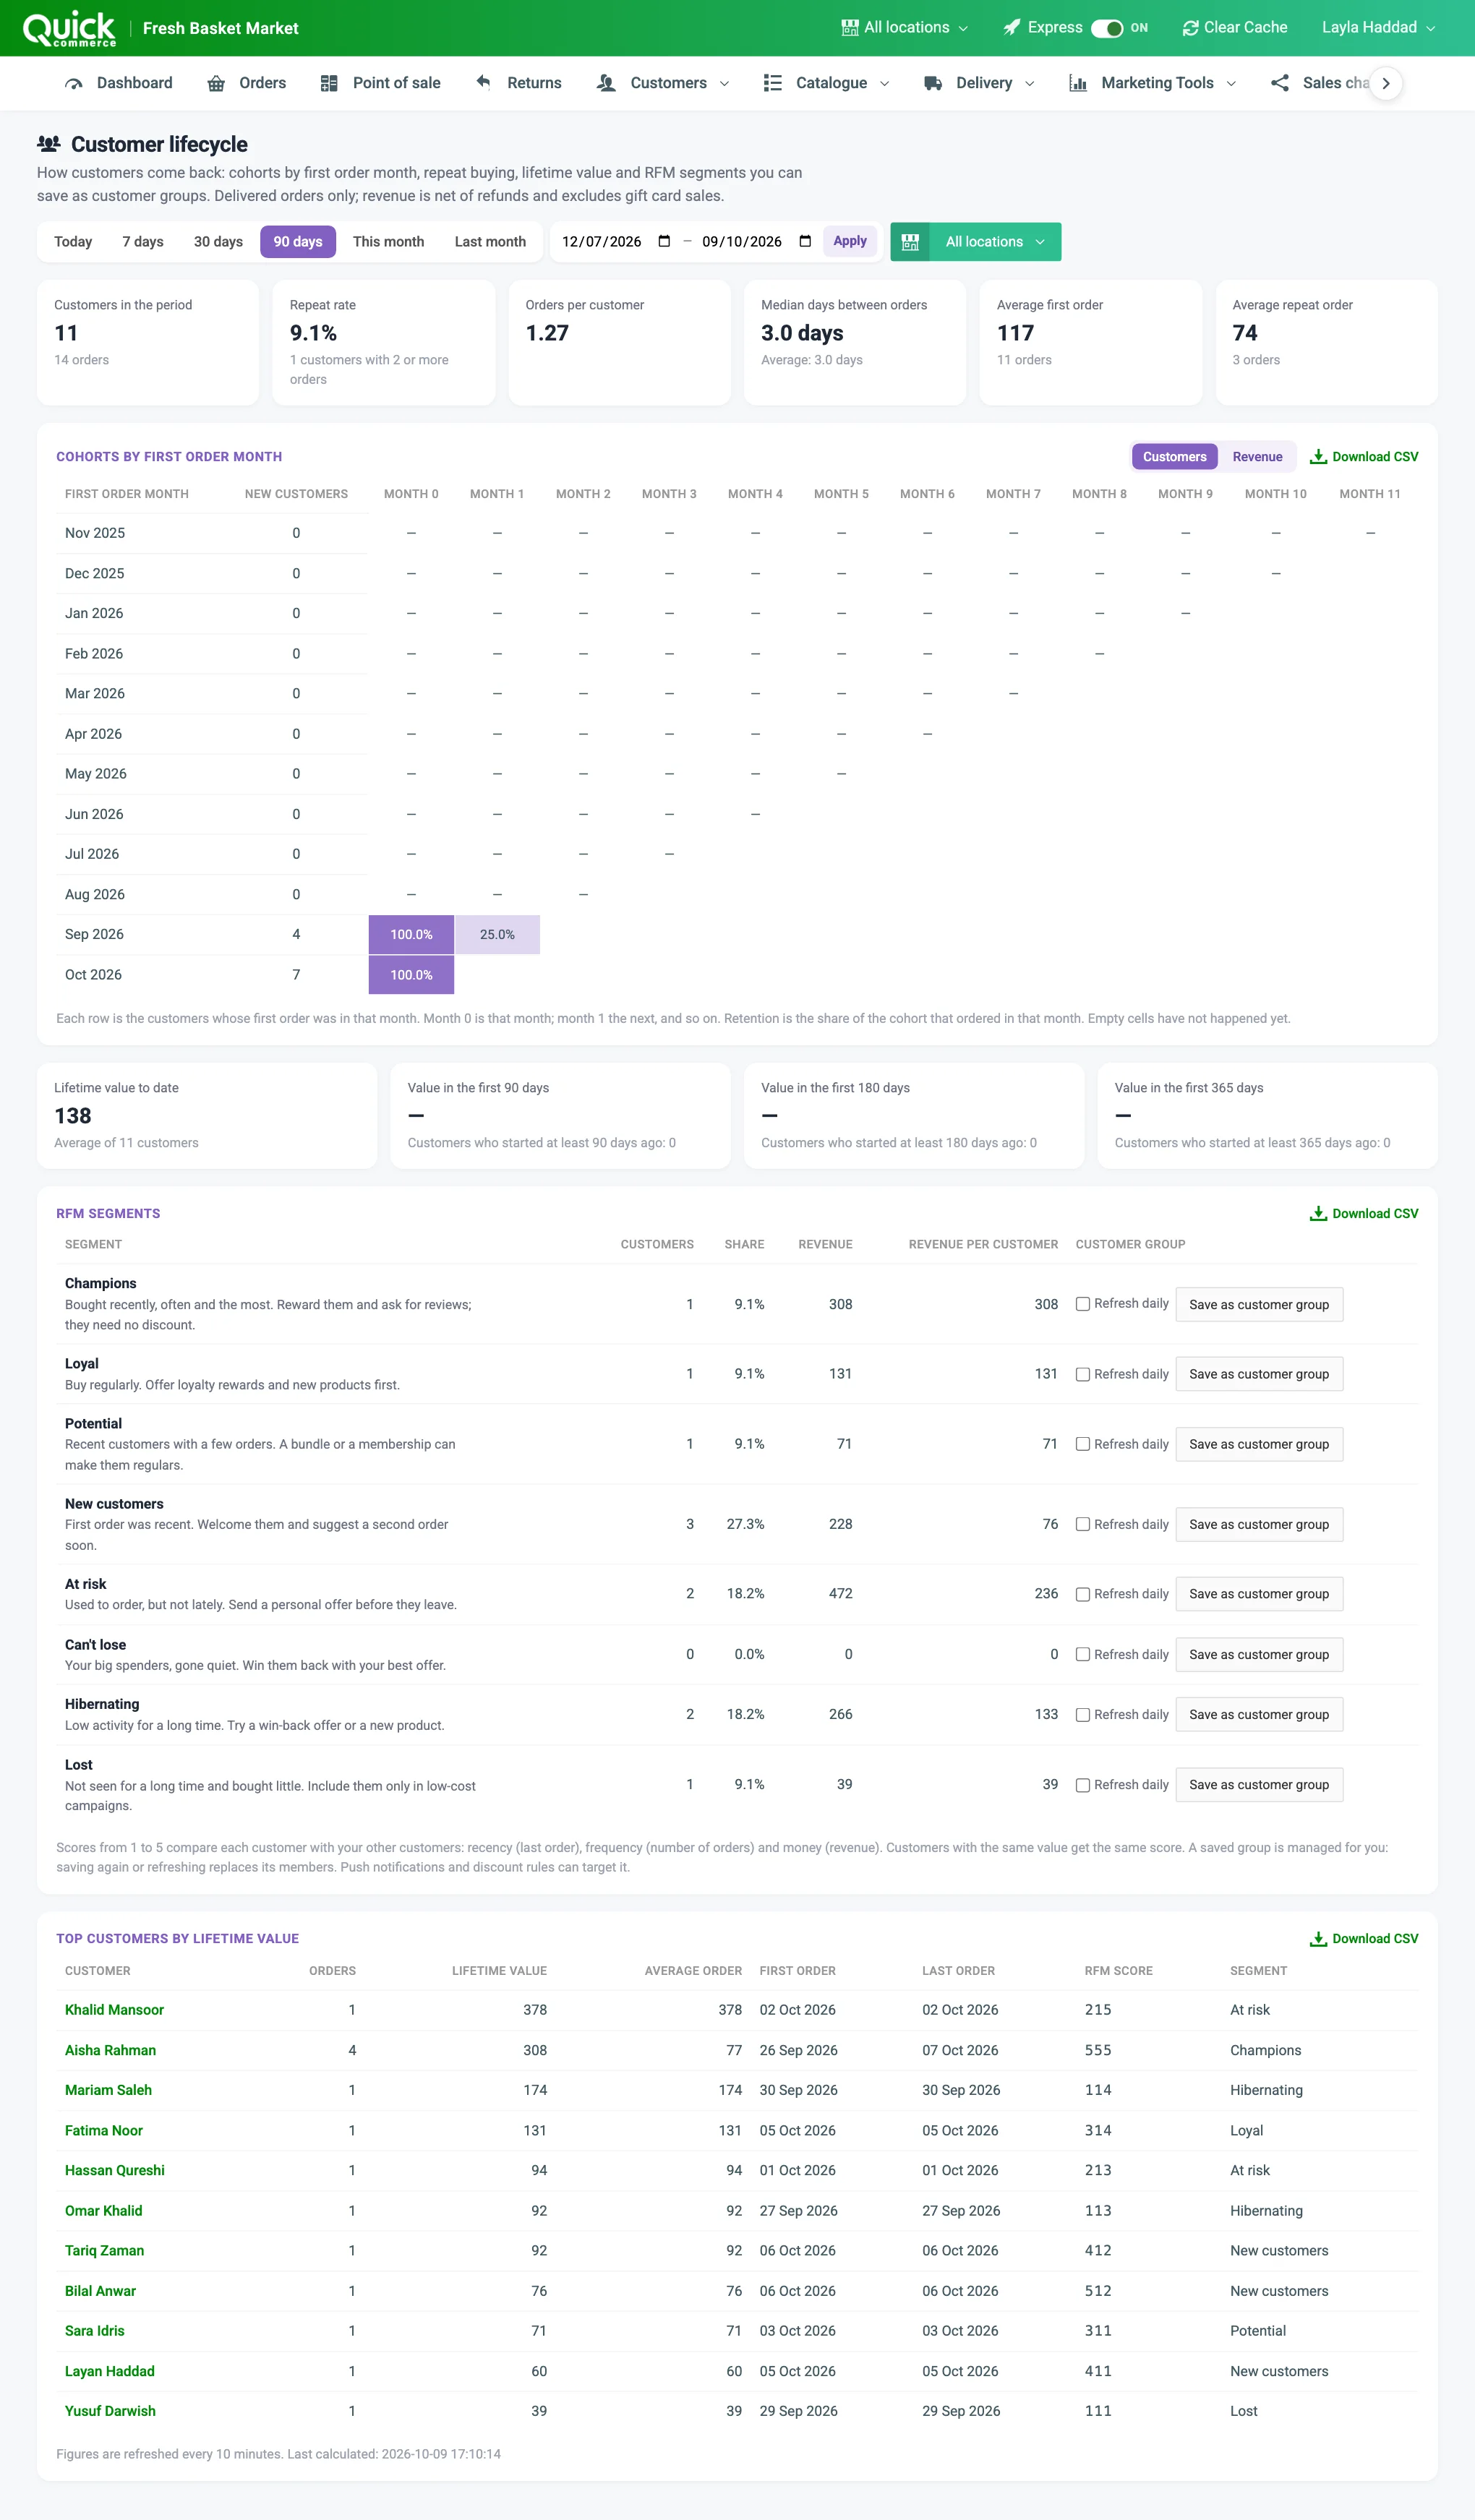Switch cohorts view to Revenue
The height and width of the screenshot is (2520, 1475).
1257,457
